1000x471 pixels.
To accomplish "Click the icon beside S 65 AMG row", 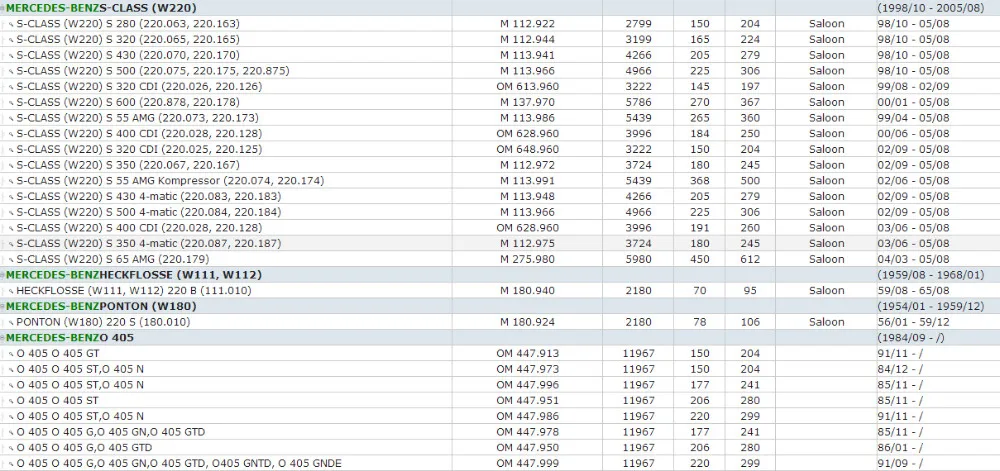I will pyautogui.click(x=11, y=259).
